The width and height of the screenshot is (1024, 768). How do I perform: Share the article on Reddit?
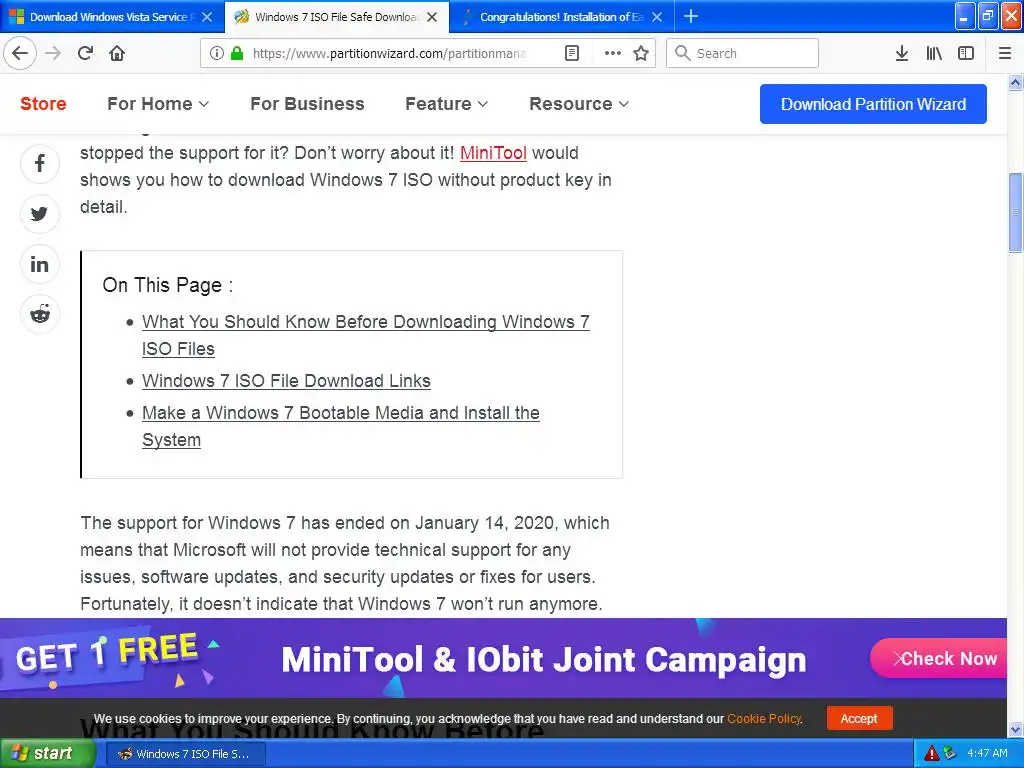(x=40, y=314)
